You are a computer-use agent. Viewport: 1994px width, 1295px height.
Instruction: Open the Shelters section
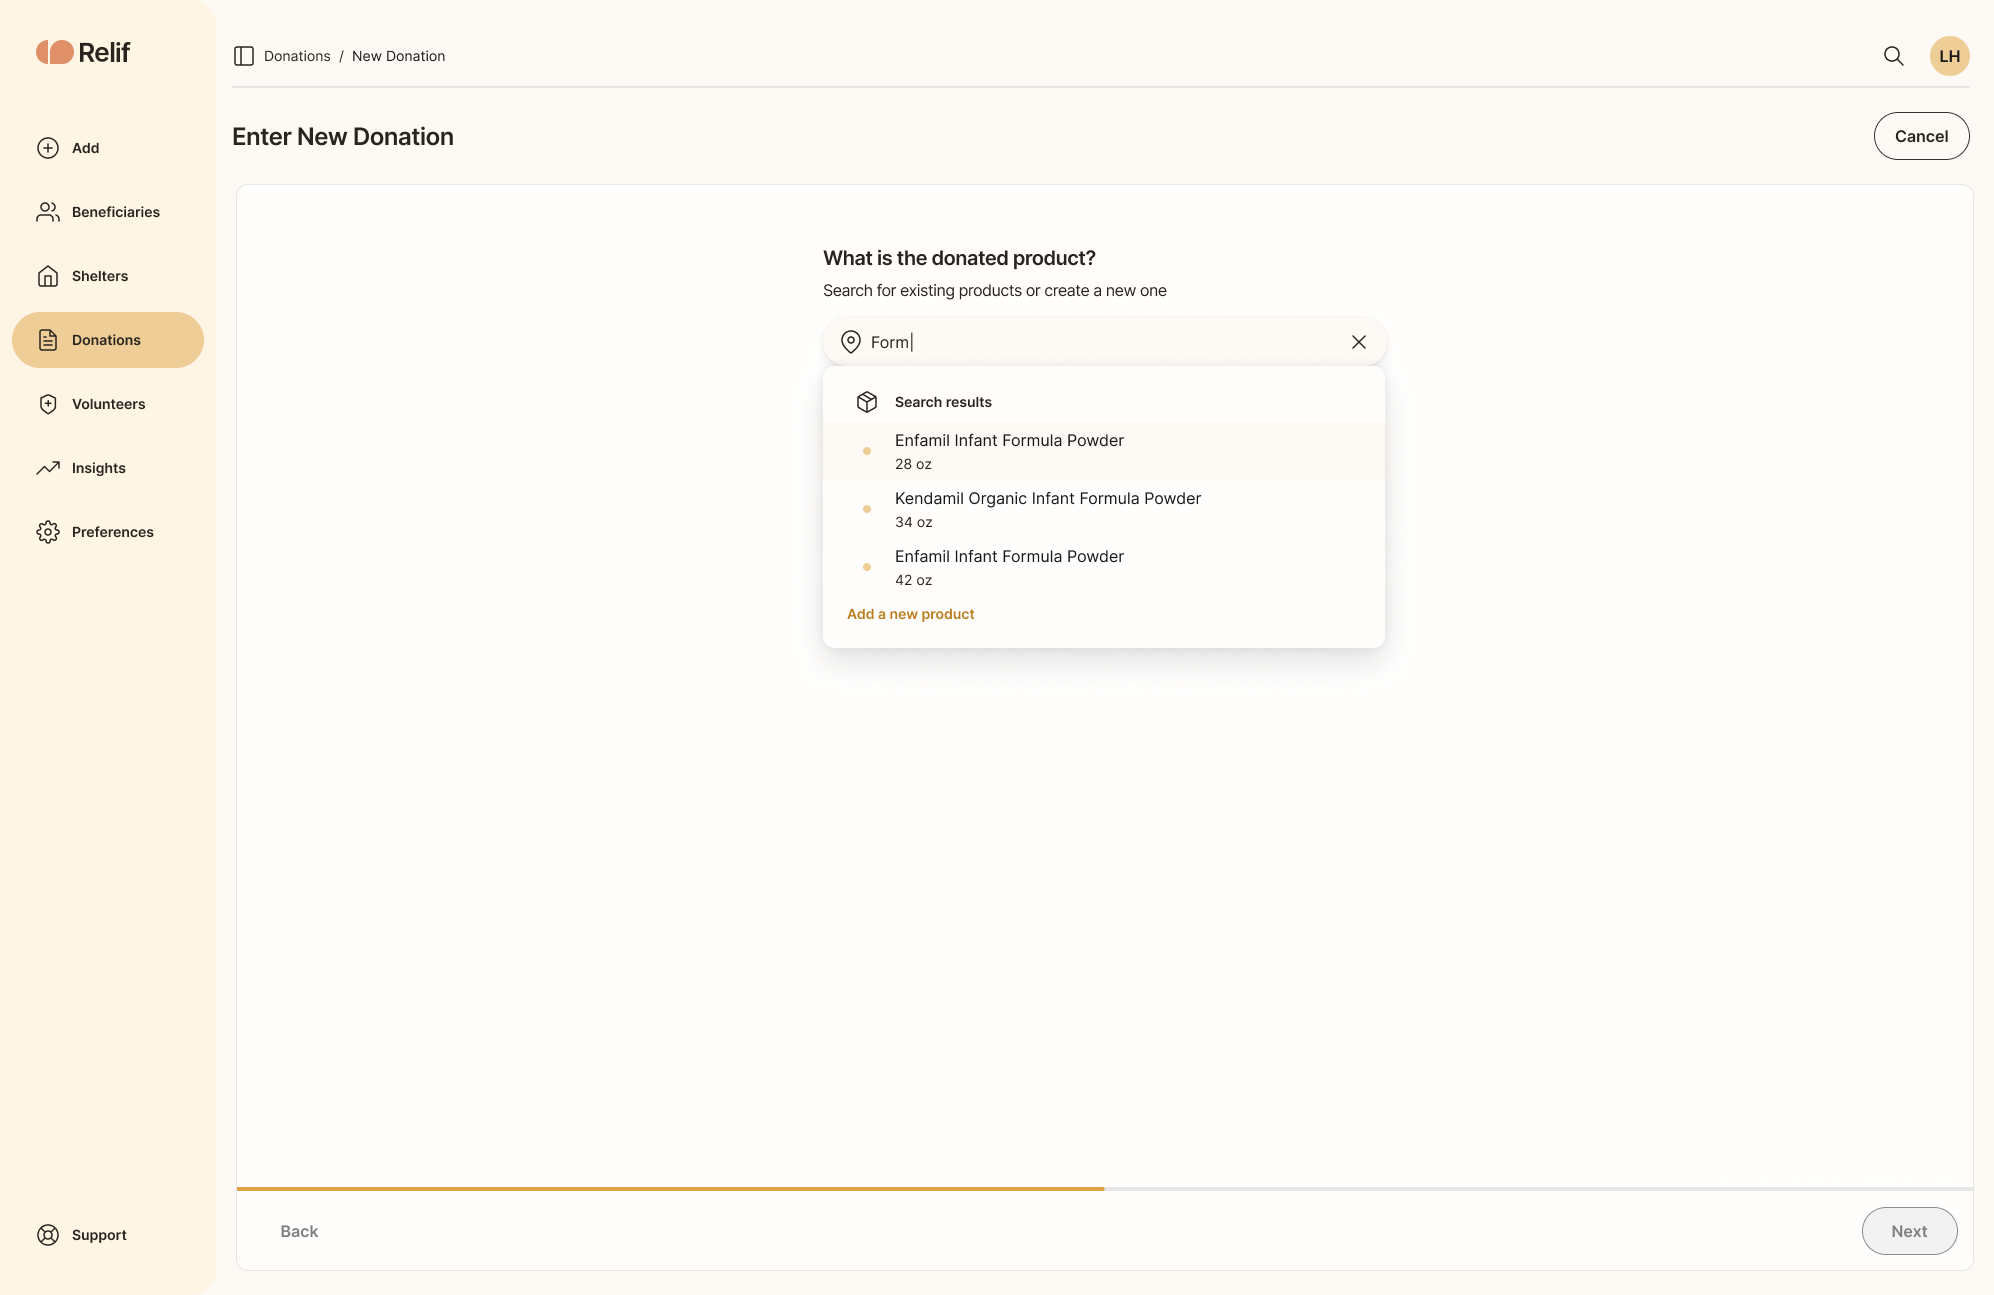pos(108,276)
